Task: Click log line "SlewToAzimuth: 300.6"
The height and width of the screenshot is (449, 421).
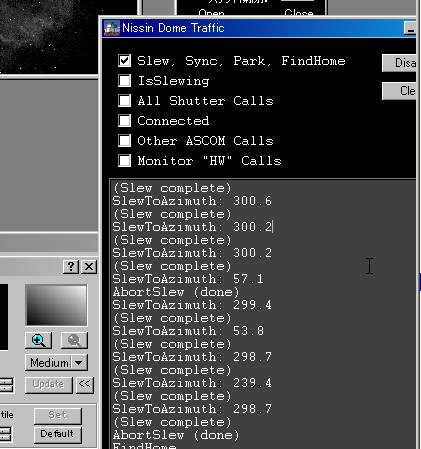Action: (192, 201)
